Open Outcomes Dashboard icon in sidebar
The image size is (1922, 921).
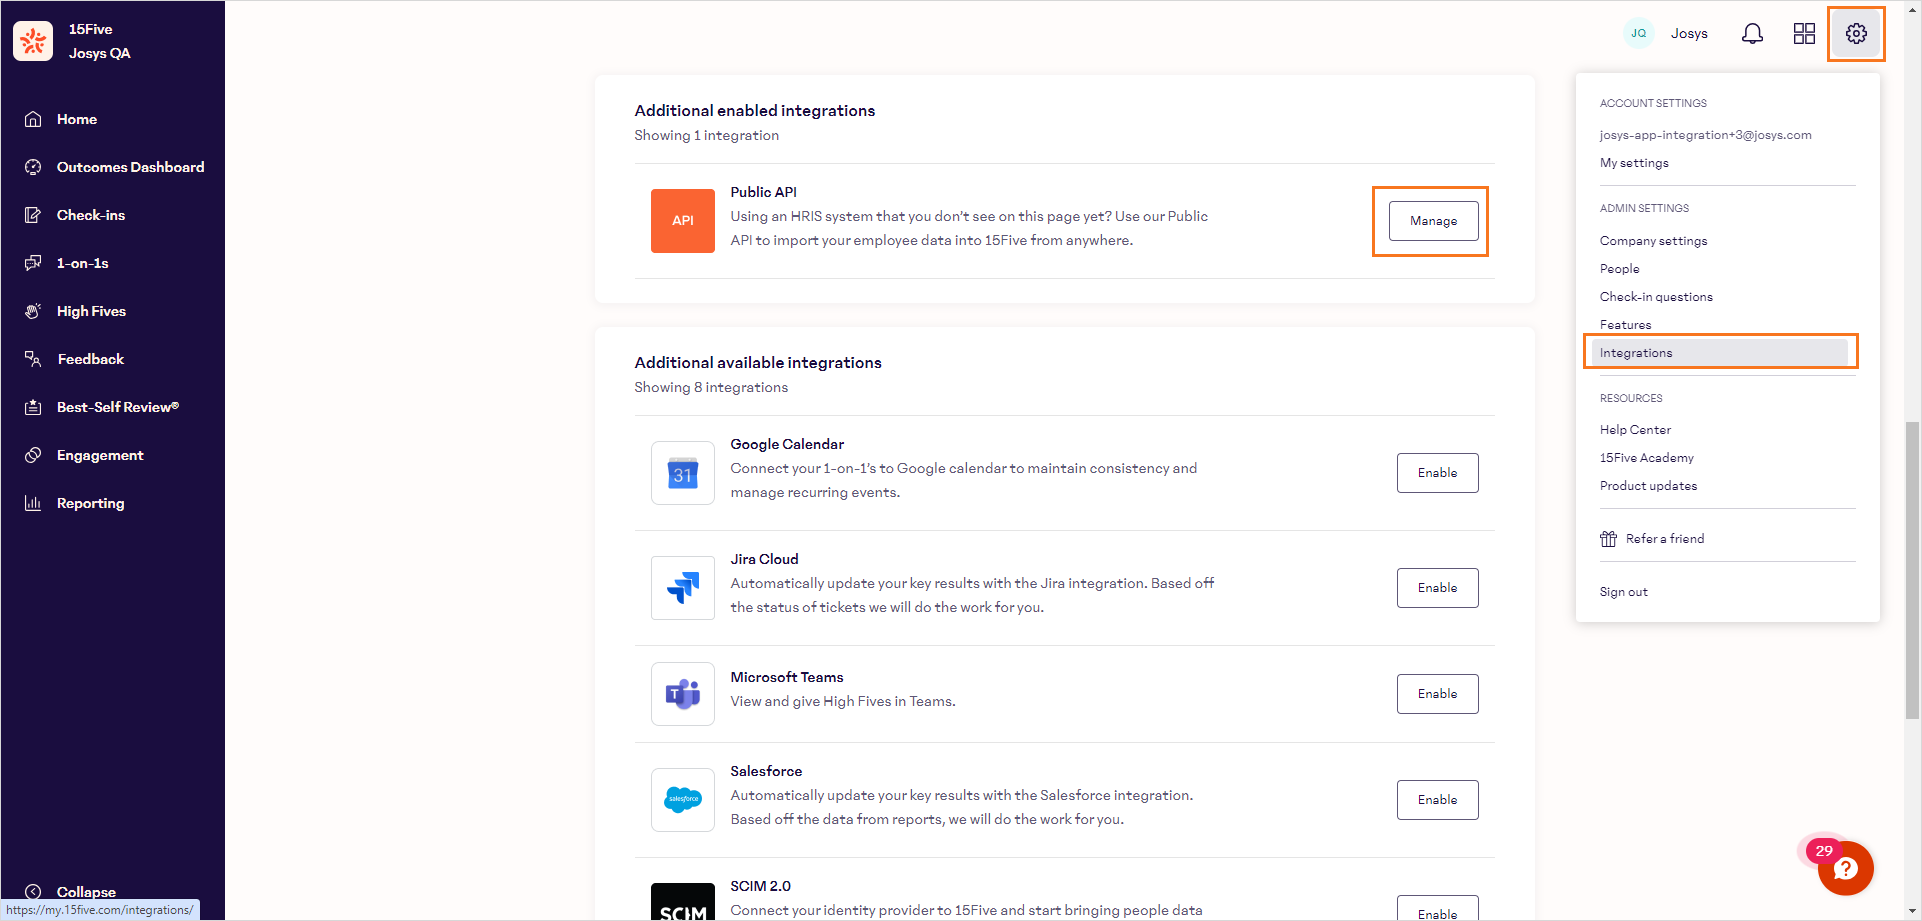pyautogui.click(x=33, y=167)
